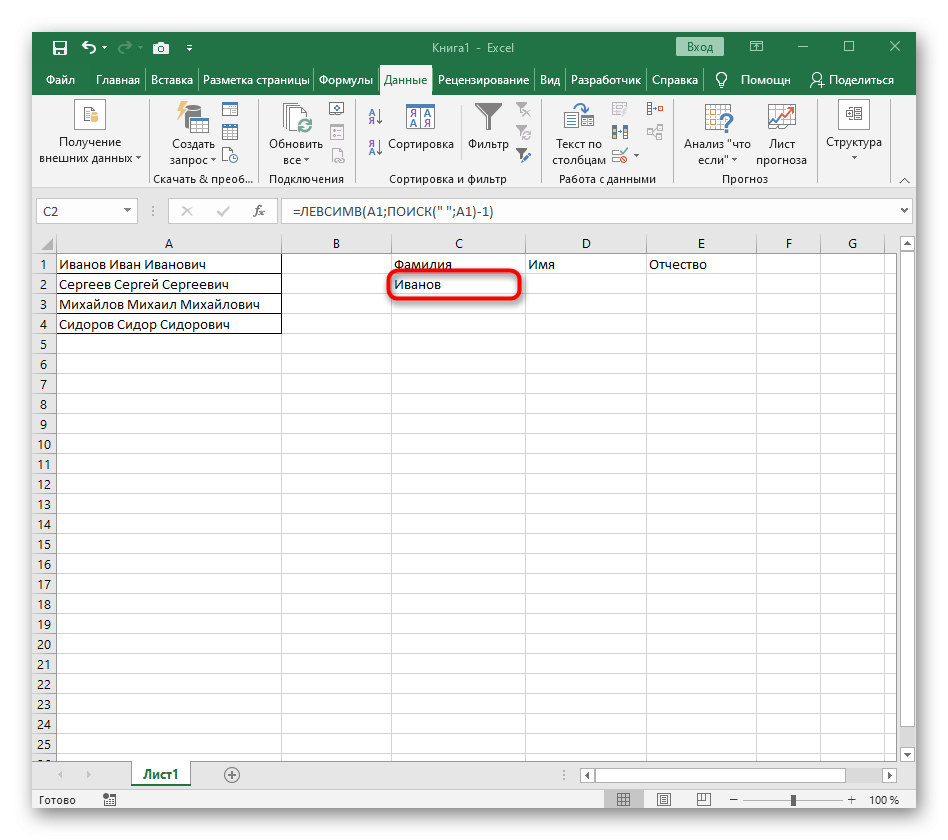Click the Share button
Screen dimensions: 948x840
(x=852, y=80)
